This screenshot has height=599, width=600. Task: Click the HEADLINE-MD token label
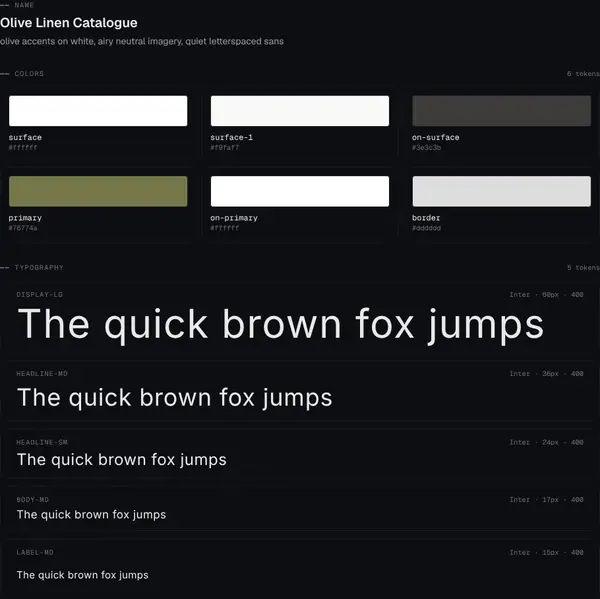42,374
